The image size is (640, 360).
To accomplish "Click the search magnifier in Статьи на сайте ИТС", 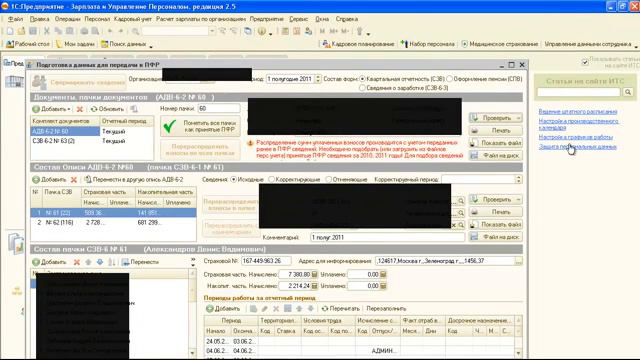I will tap(628, 92).
